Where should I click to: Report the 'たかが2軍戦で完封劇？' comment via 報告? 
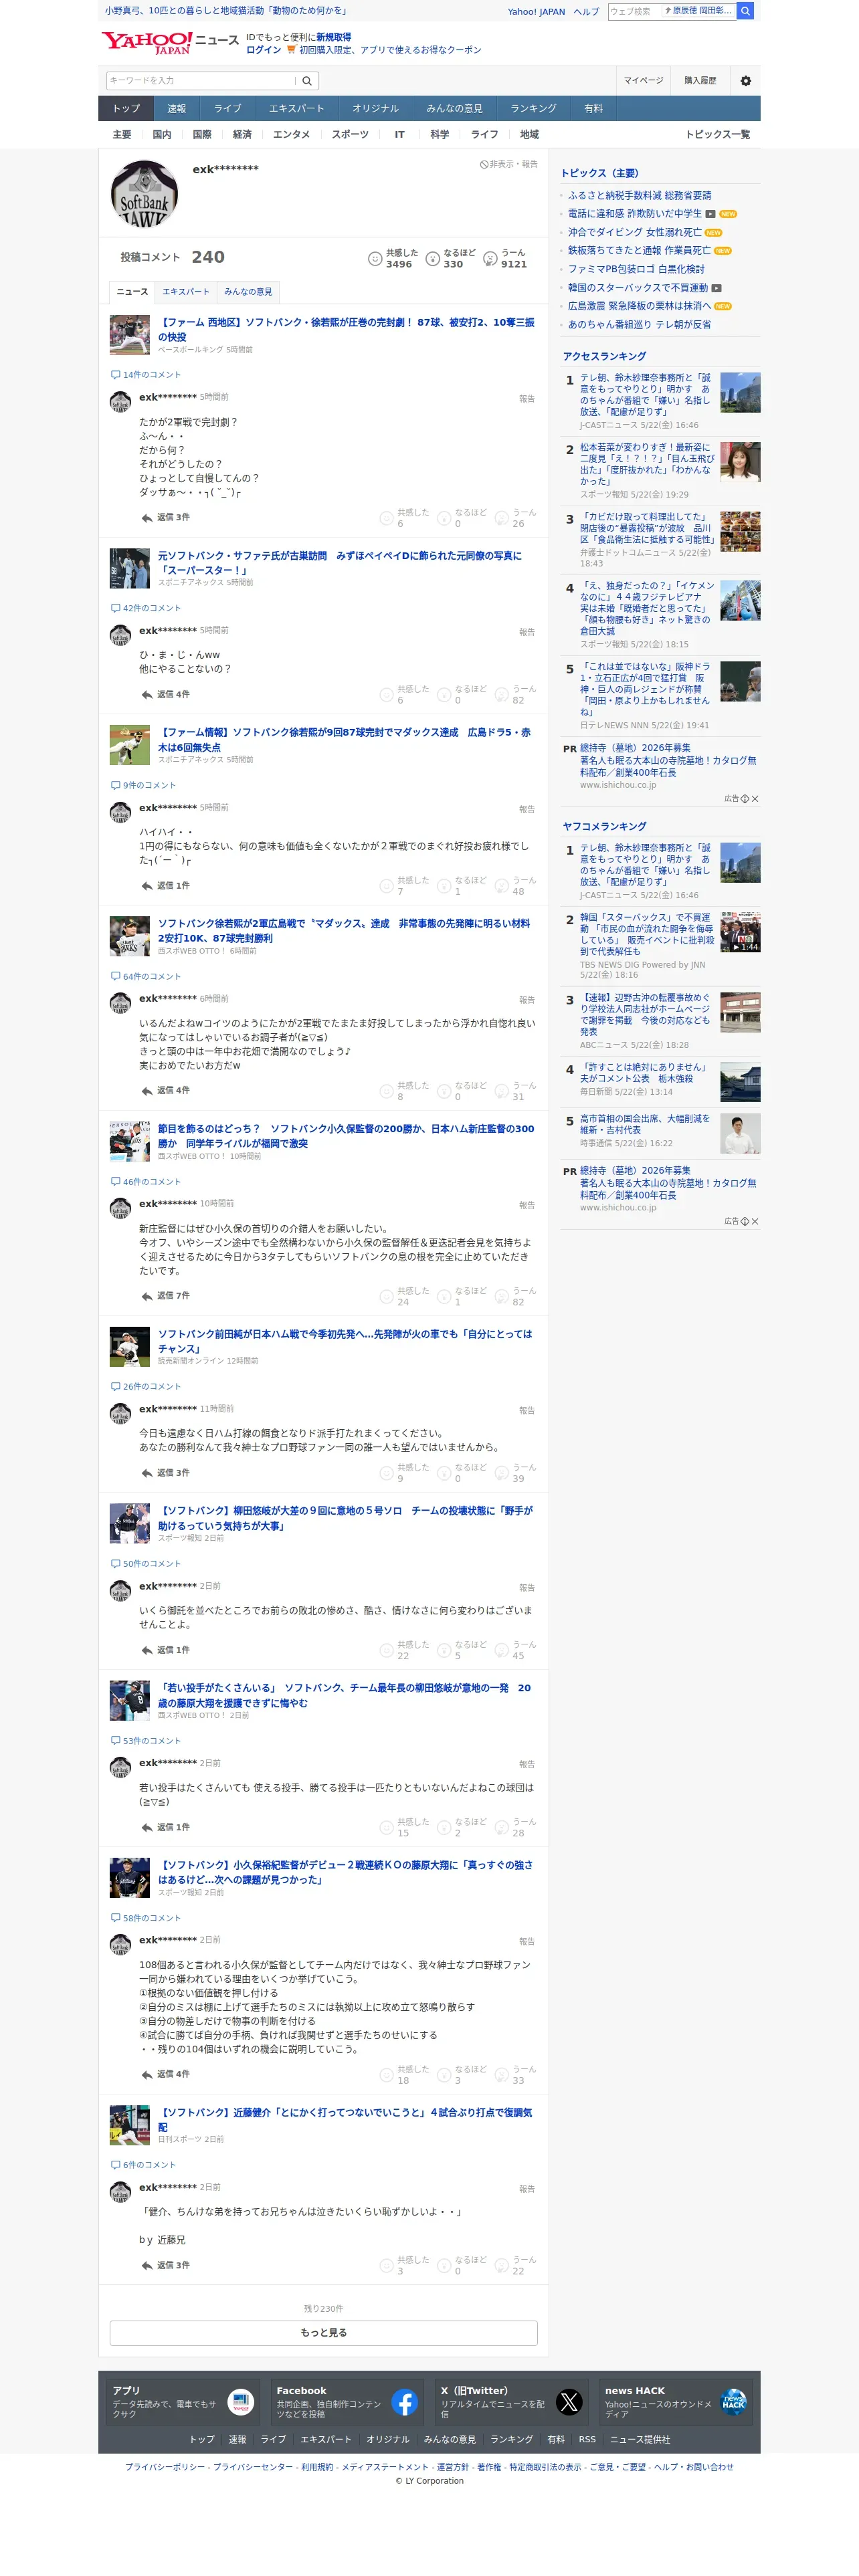click(x=527, y=399)
